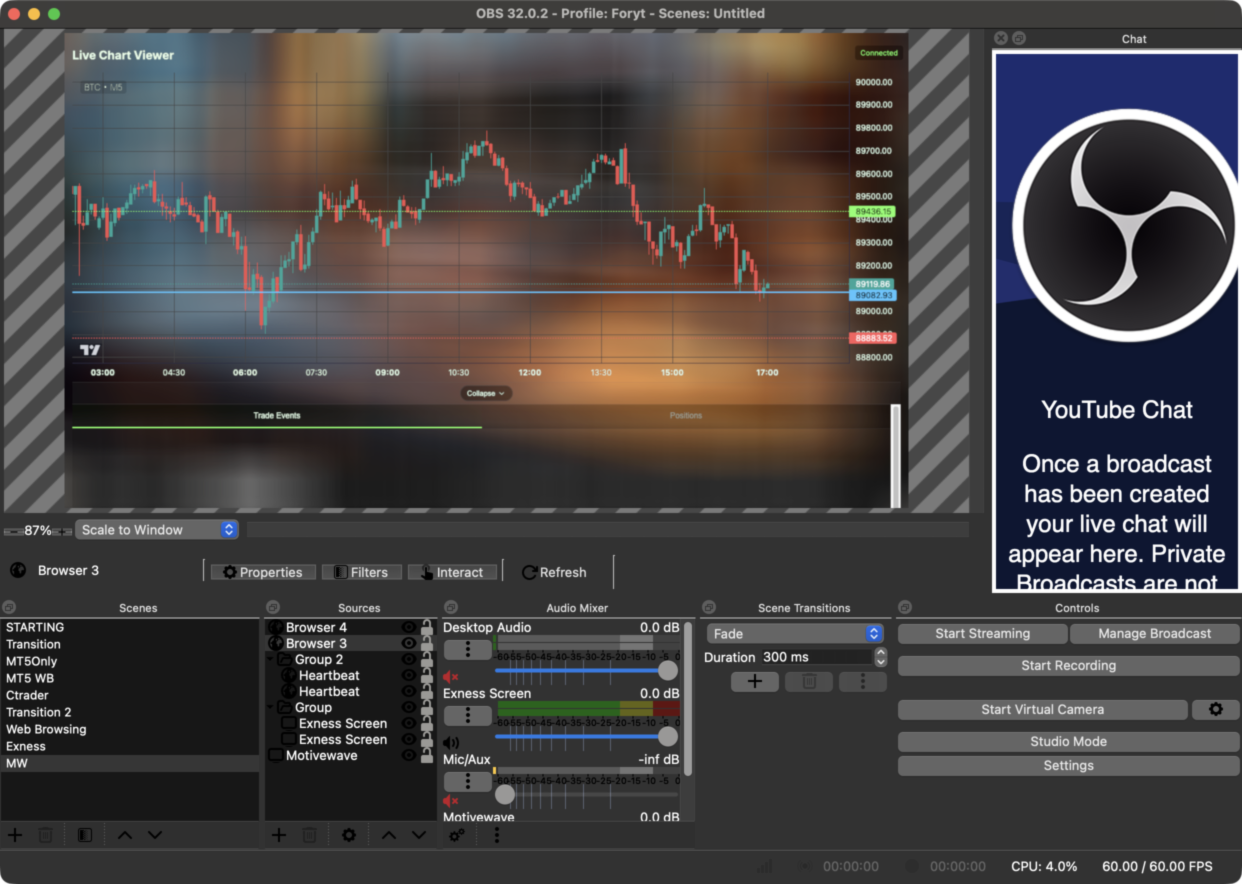Hide Browser 4 source using eye icon
Screen dimensions: 1242x884
(x=408, y=627)
